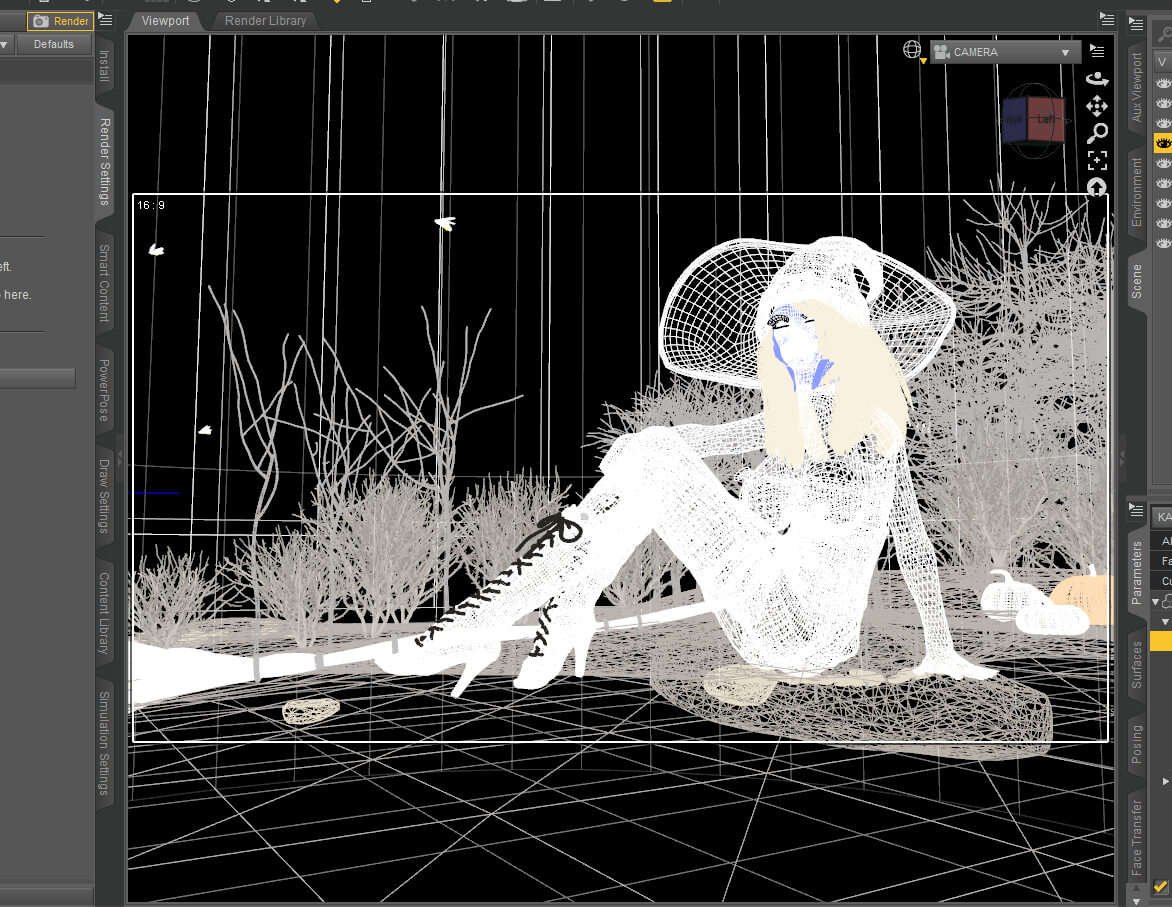Image resolution: width=1172 pixels, height=907 pixels.
Task: Open the options menu above the Aux Viewport tab
Action: click(1136, 25)
